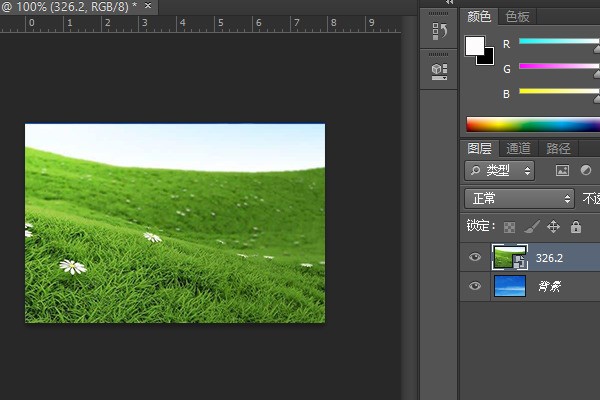Toggle the adjustment layer filter icon
Viewport: 600px width, 400px height.
point(585,170)
